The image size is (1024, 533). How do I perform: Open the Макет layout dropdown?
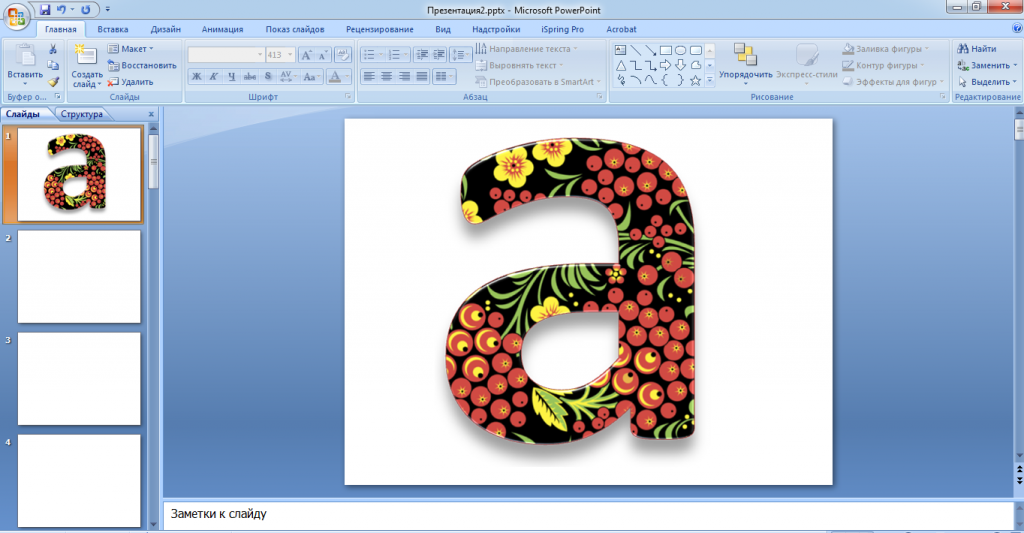tap(130, 49)
